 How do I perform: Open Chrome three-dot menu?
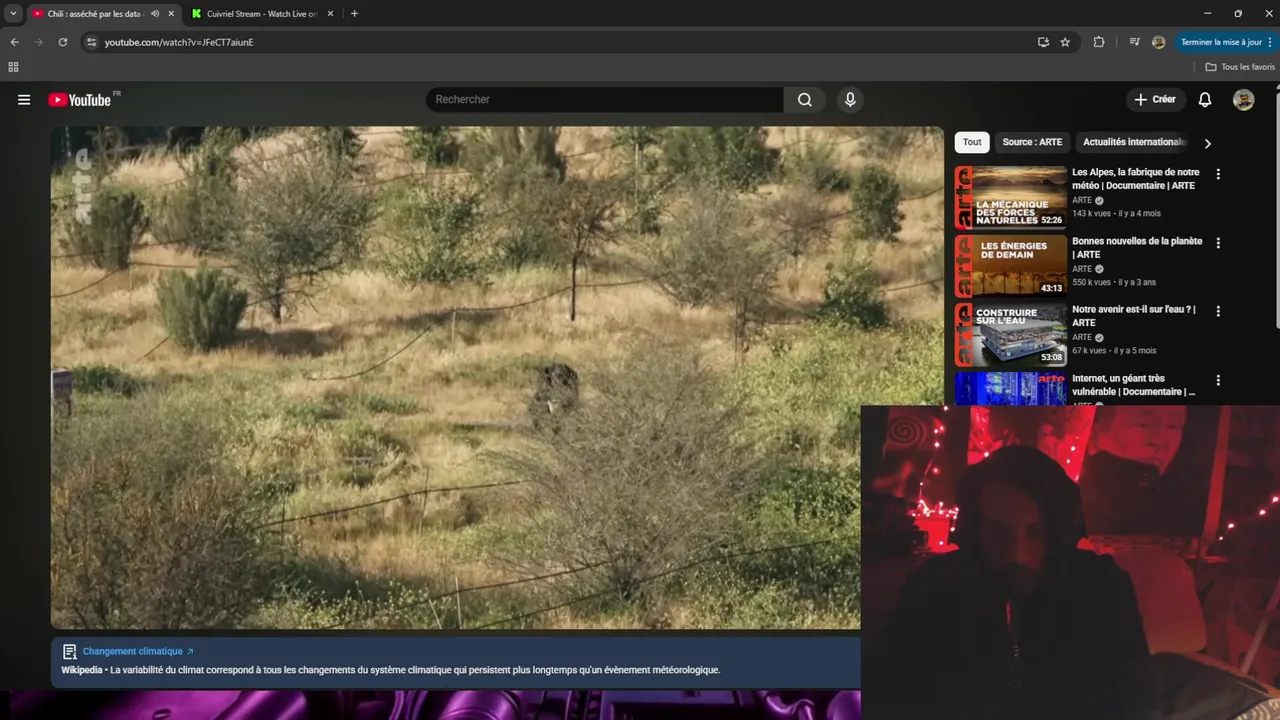[1270, 42]
